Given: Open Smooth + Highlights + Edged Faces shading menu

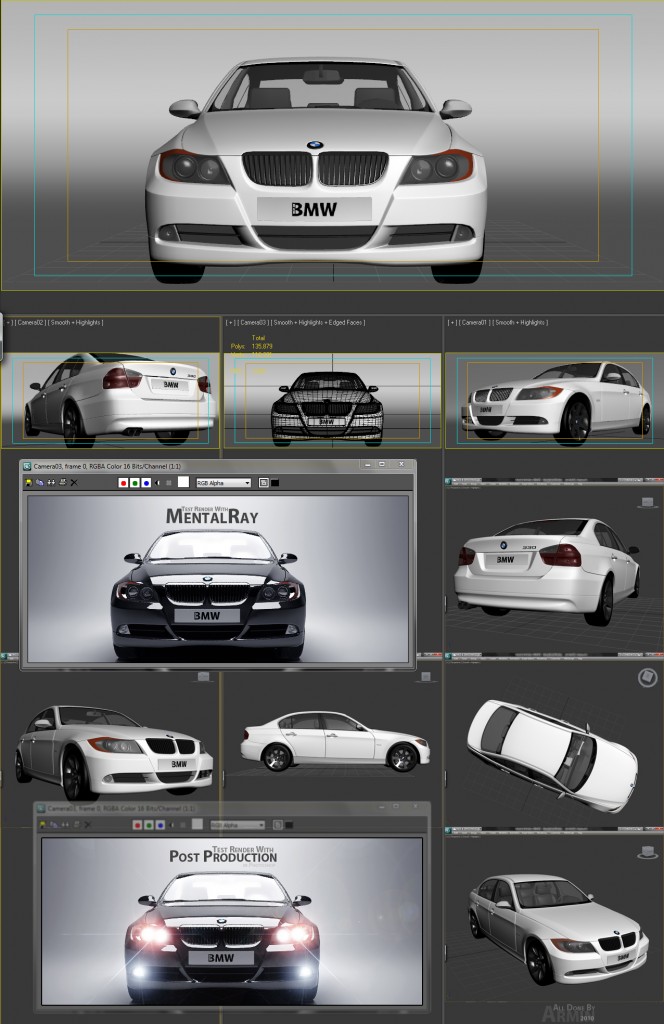Looking at the screenshot, I should click(318, 323).
